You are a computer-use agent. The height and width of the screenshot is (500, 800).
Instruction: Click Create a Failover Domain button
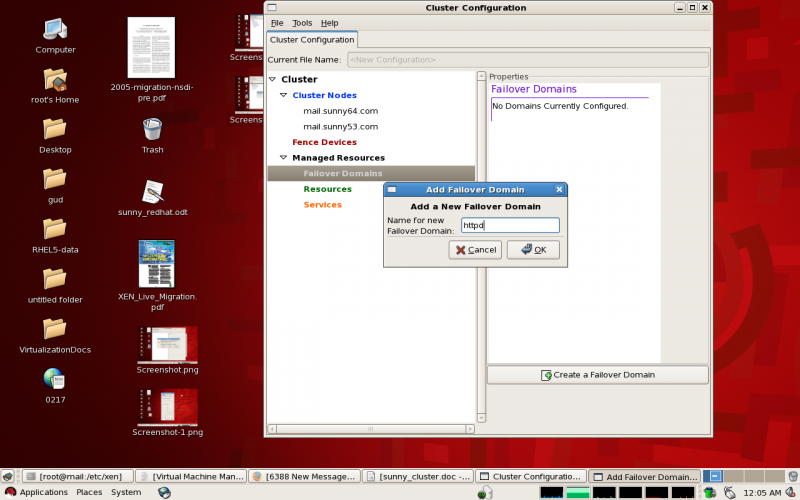tap(598, 375)
